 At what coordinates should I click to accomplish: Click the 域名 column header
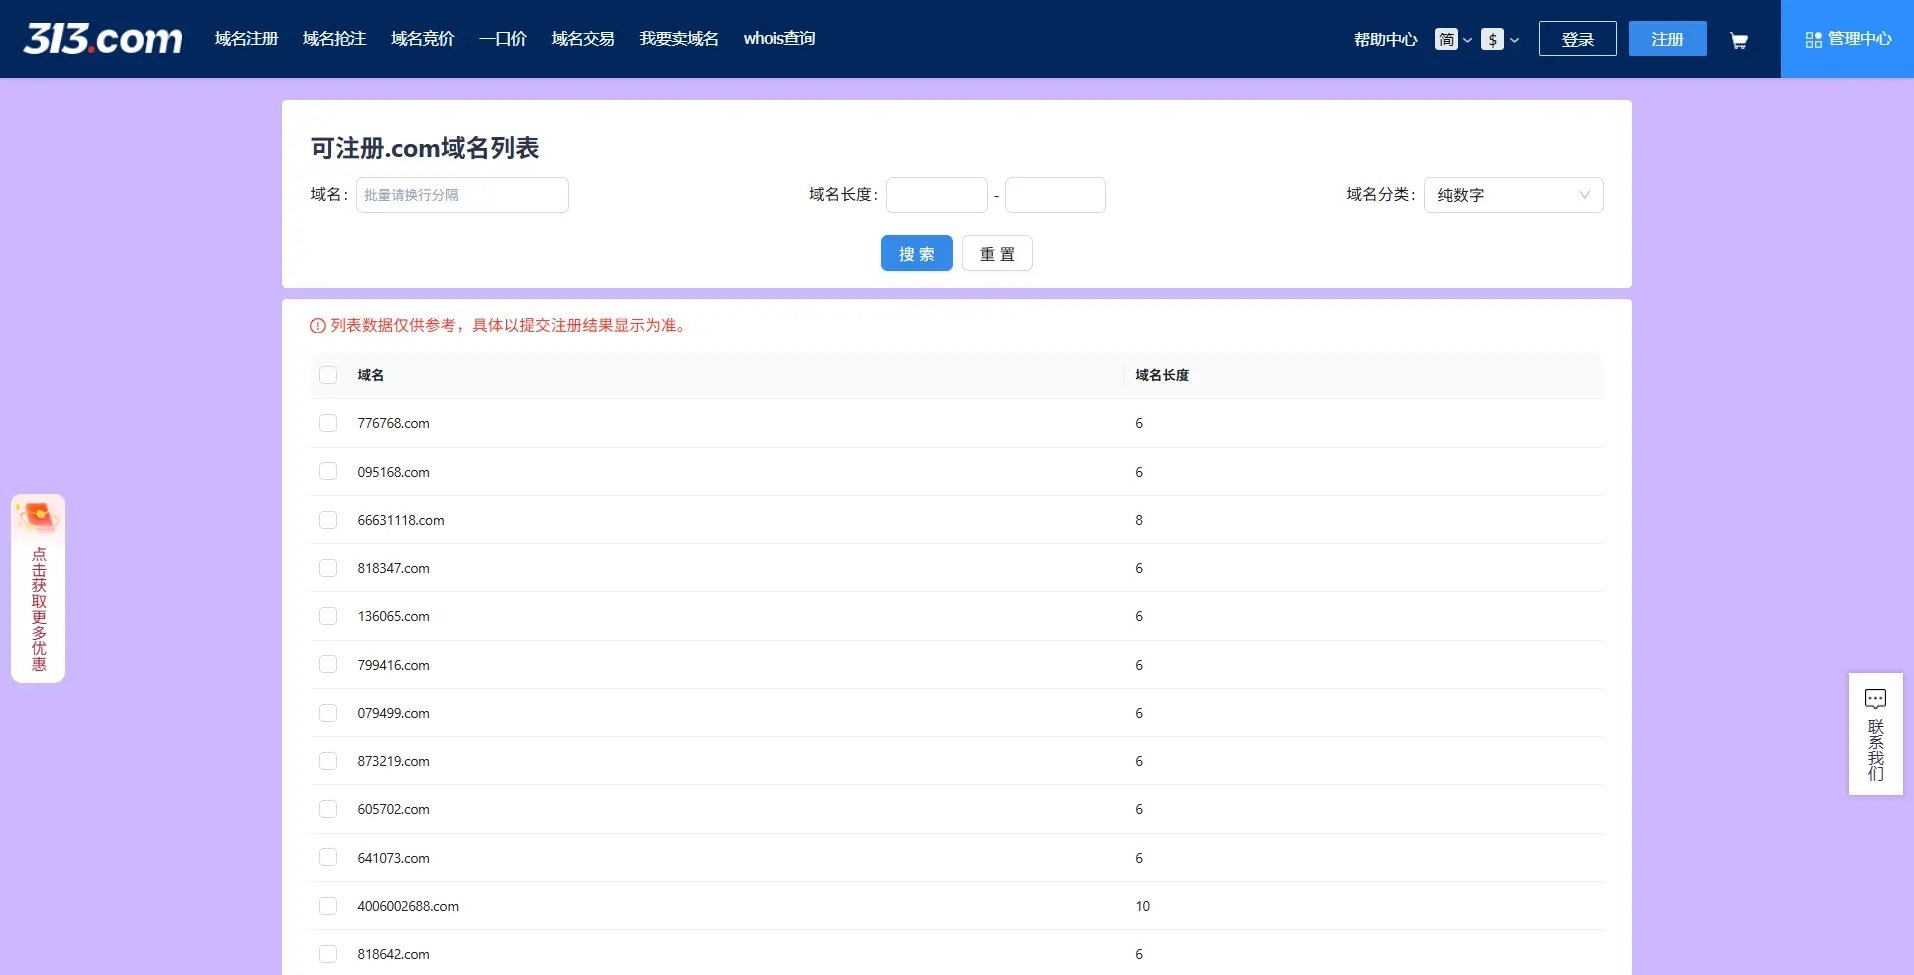371,375
